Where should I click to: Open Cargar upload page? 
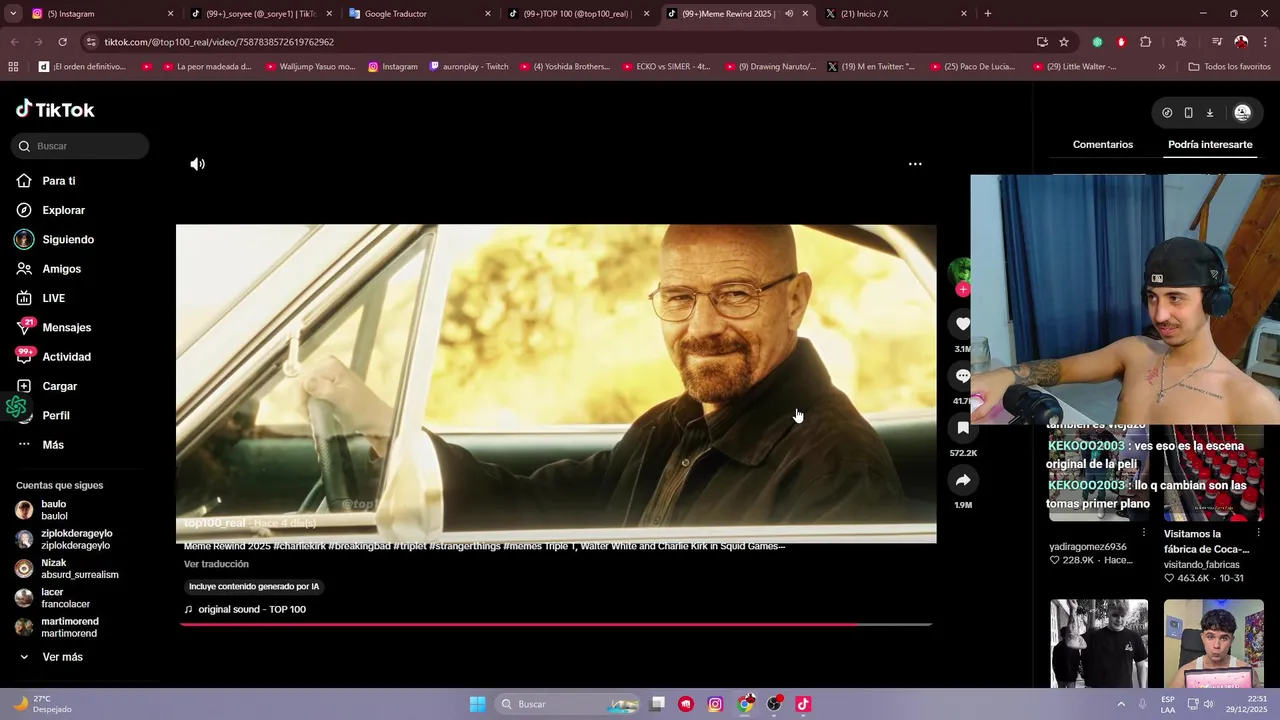pyautogui.click(x=59, y=386)
